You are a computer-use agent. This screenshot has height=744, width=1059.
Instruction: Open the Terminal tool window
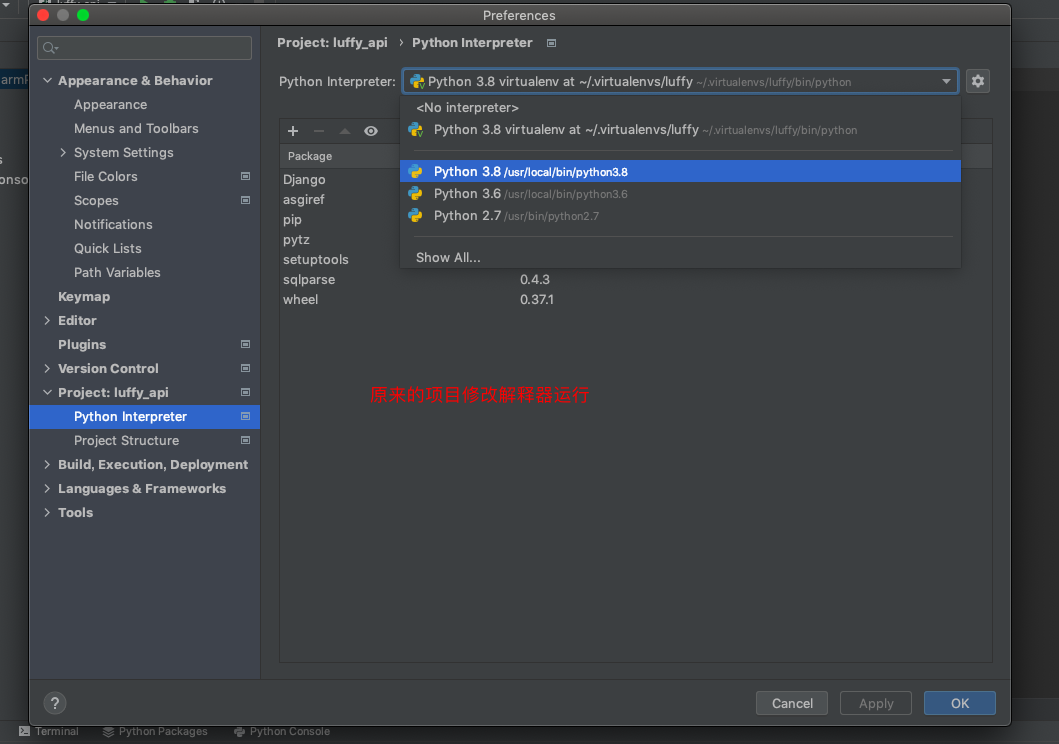(49, 731)
